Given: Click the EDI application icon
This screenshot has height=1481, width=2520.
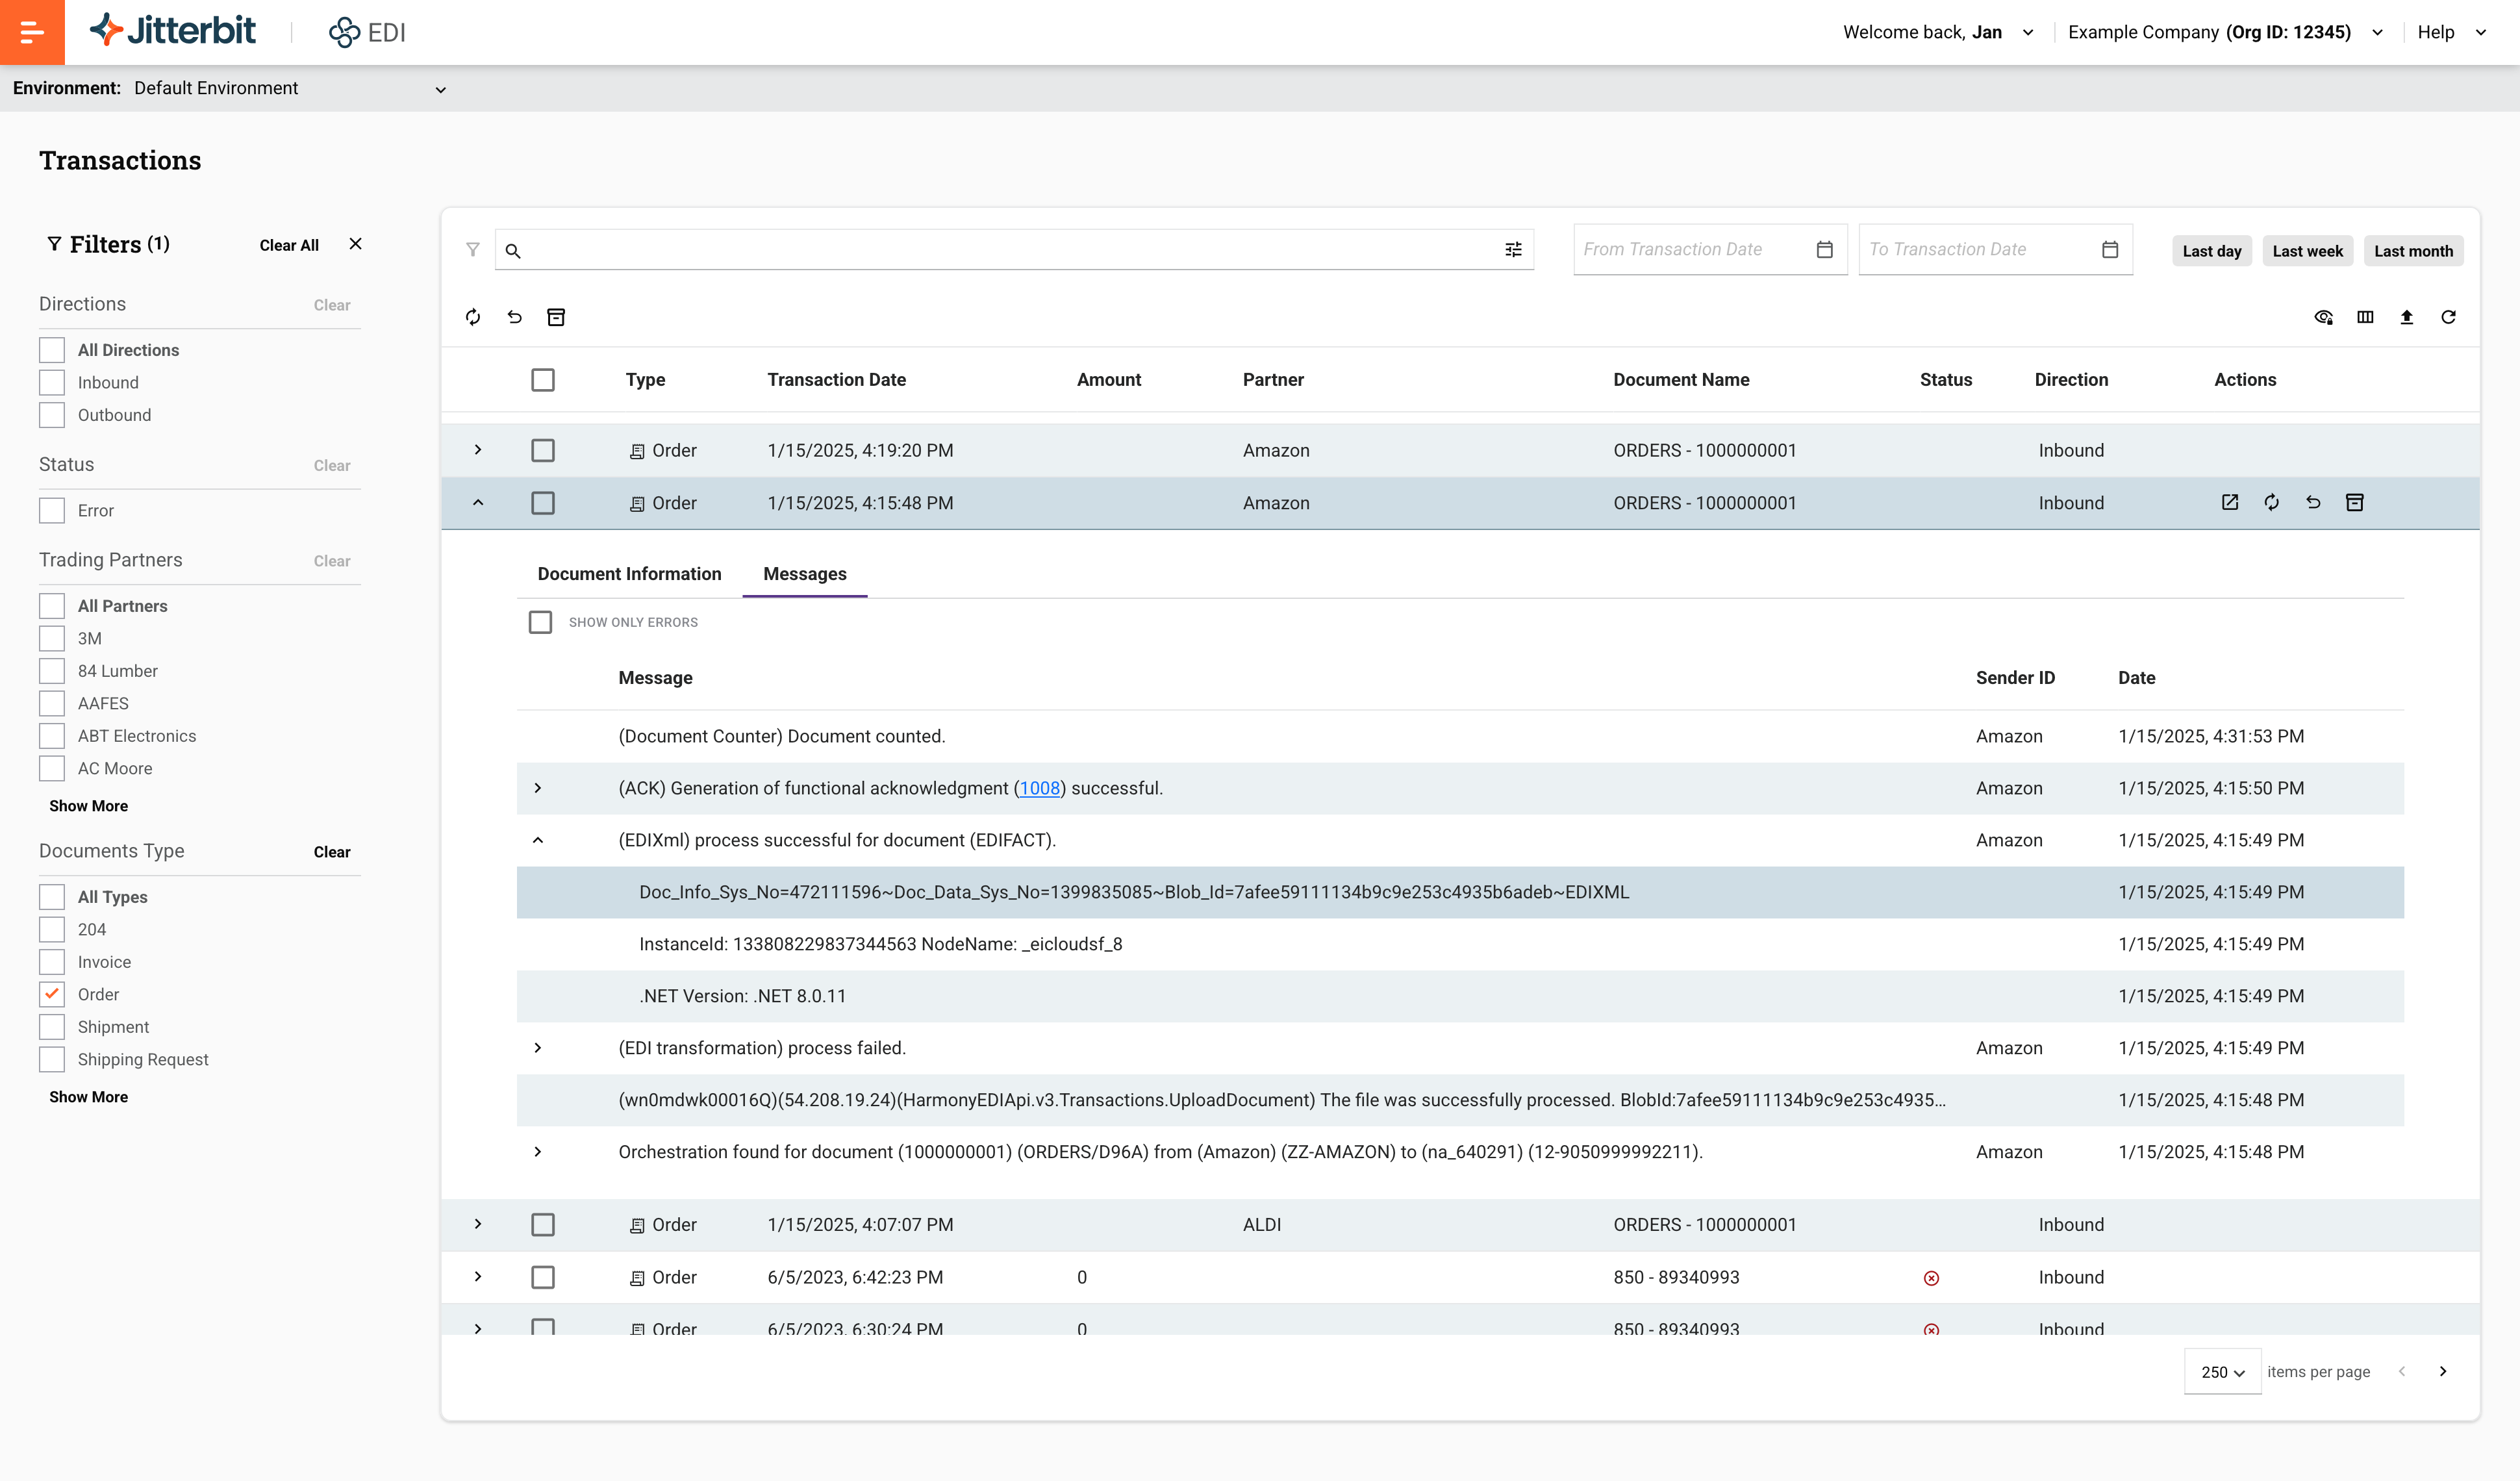Looking at the screenshot, I should (x=344, y=32).
